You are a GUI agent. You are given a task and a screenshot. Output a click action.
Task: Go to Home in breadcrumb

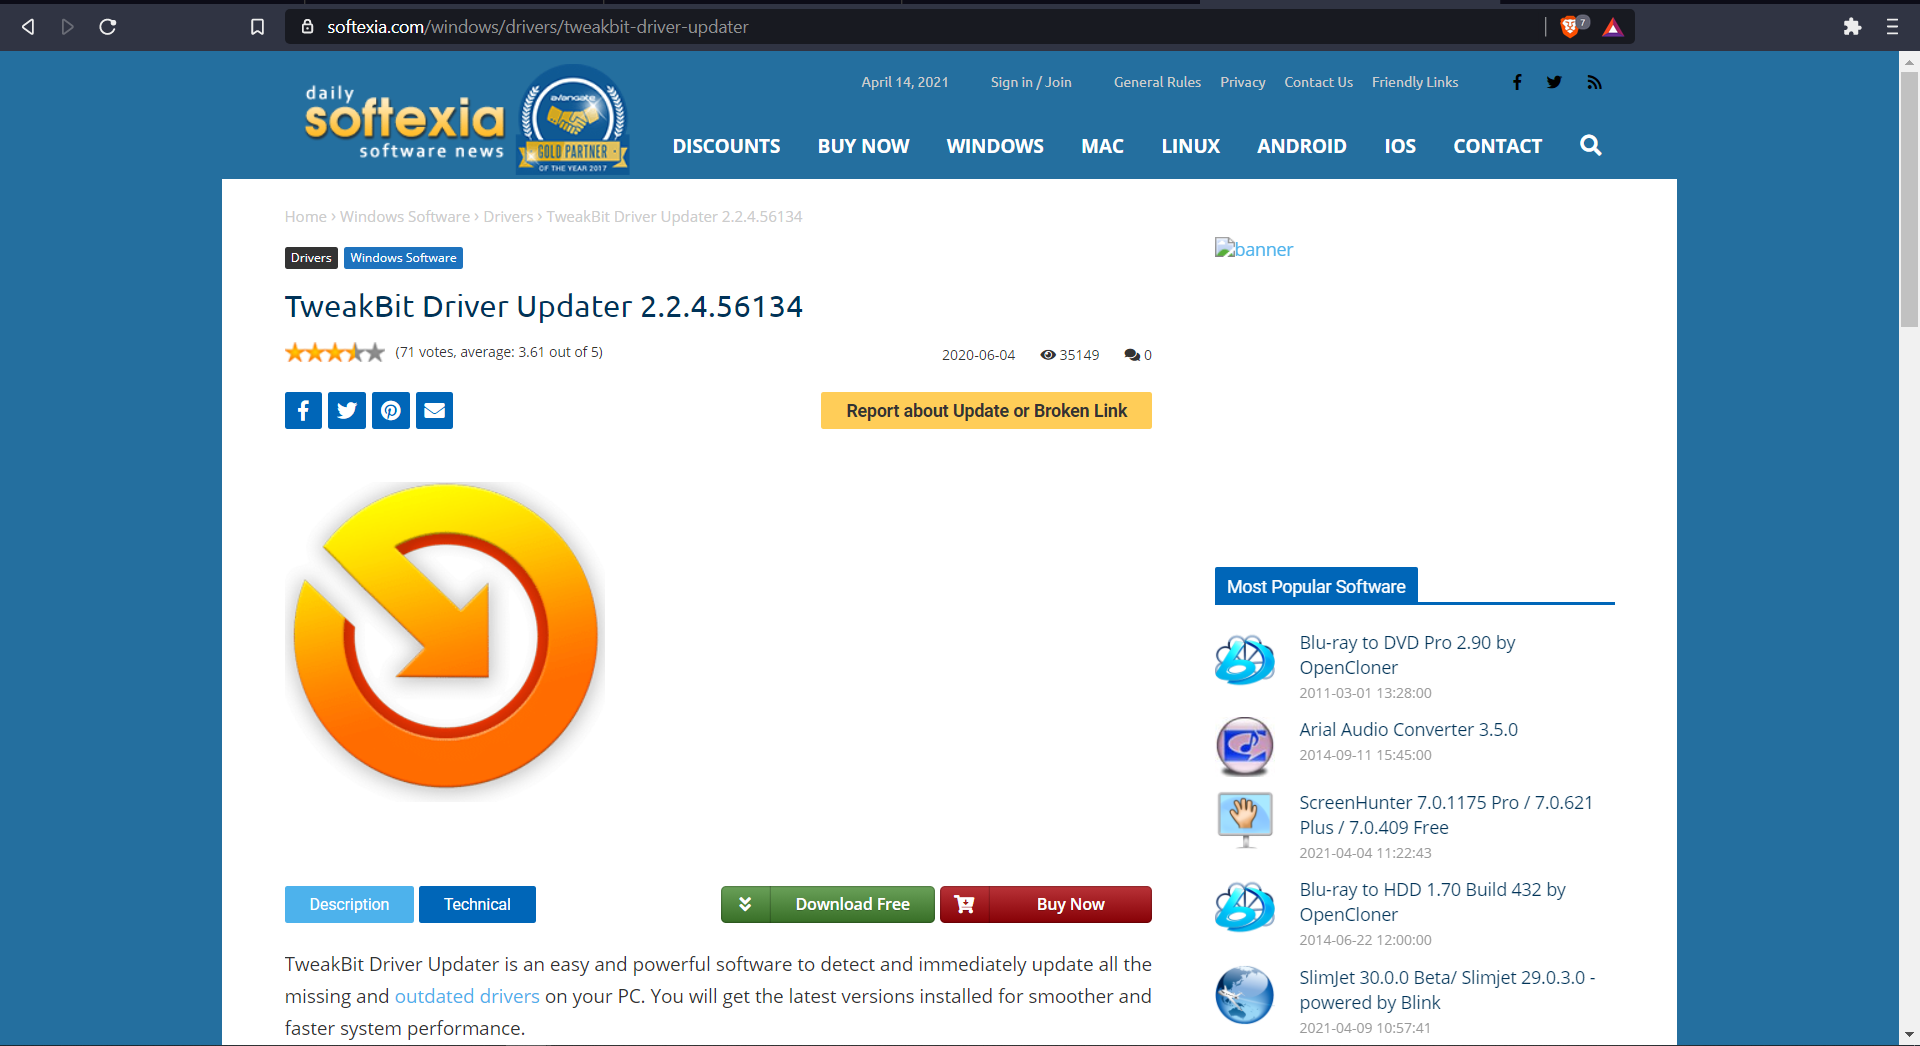pos(305,216)
